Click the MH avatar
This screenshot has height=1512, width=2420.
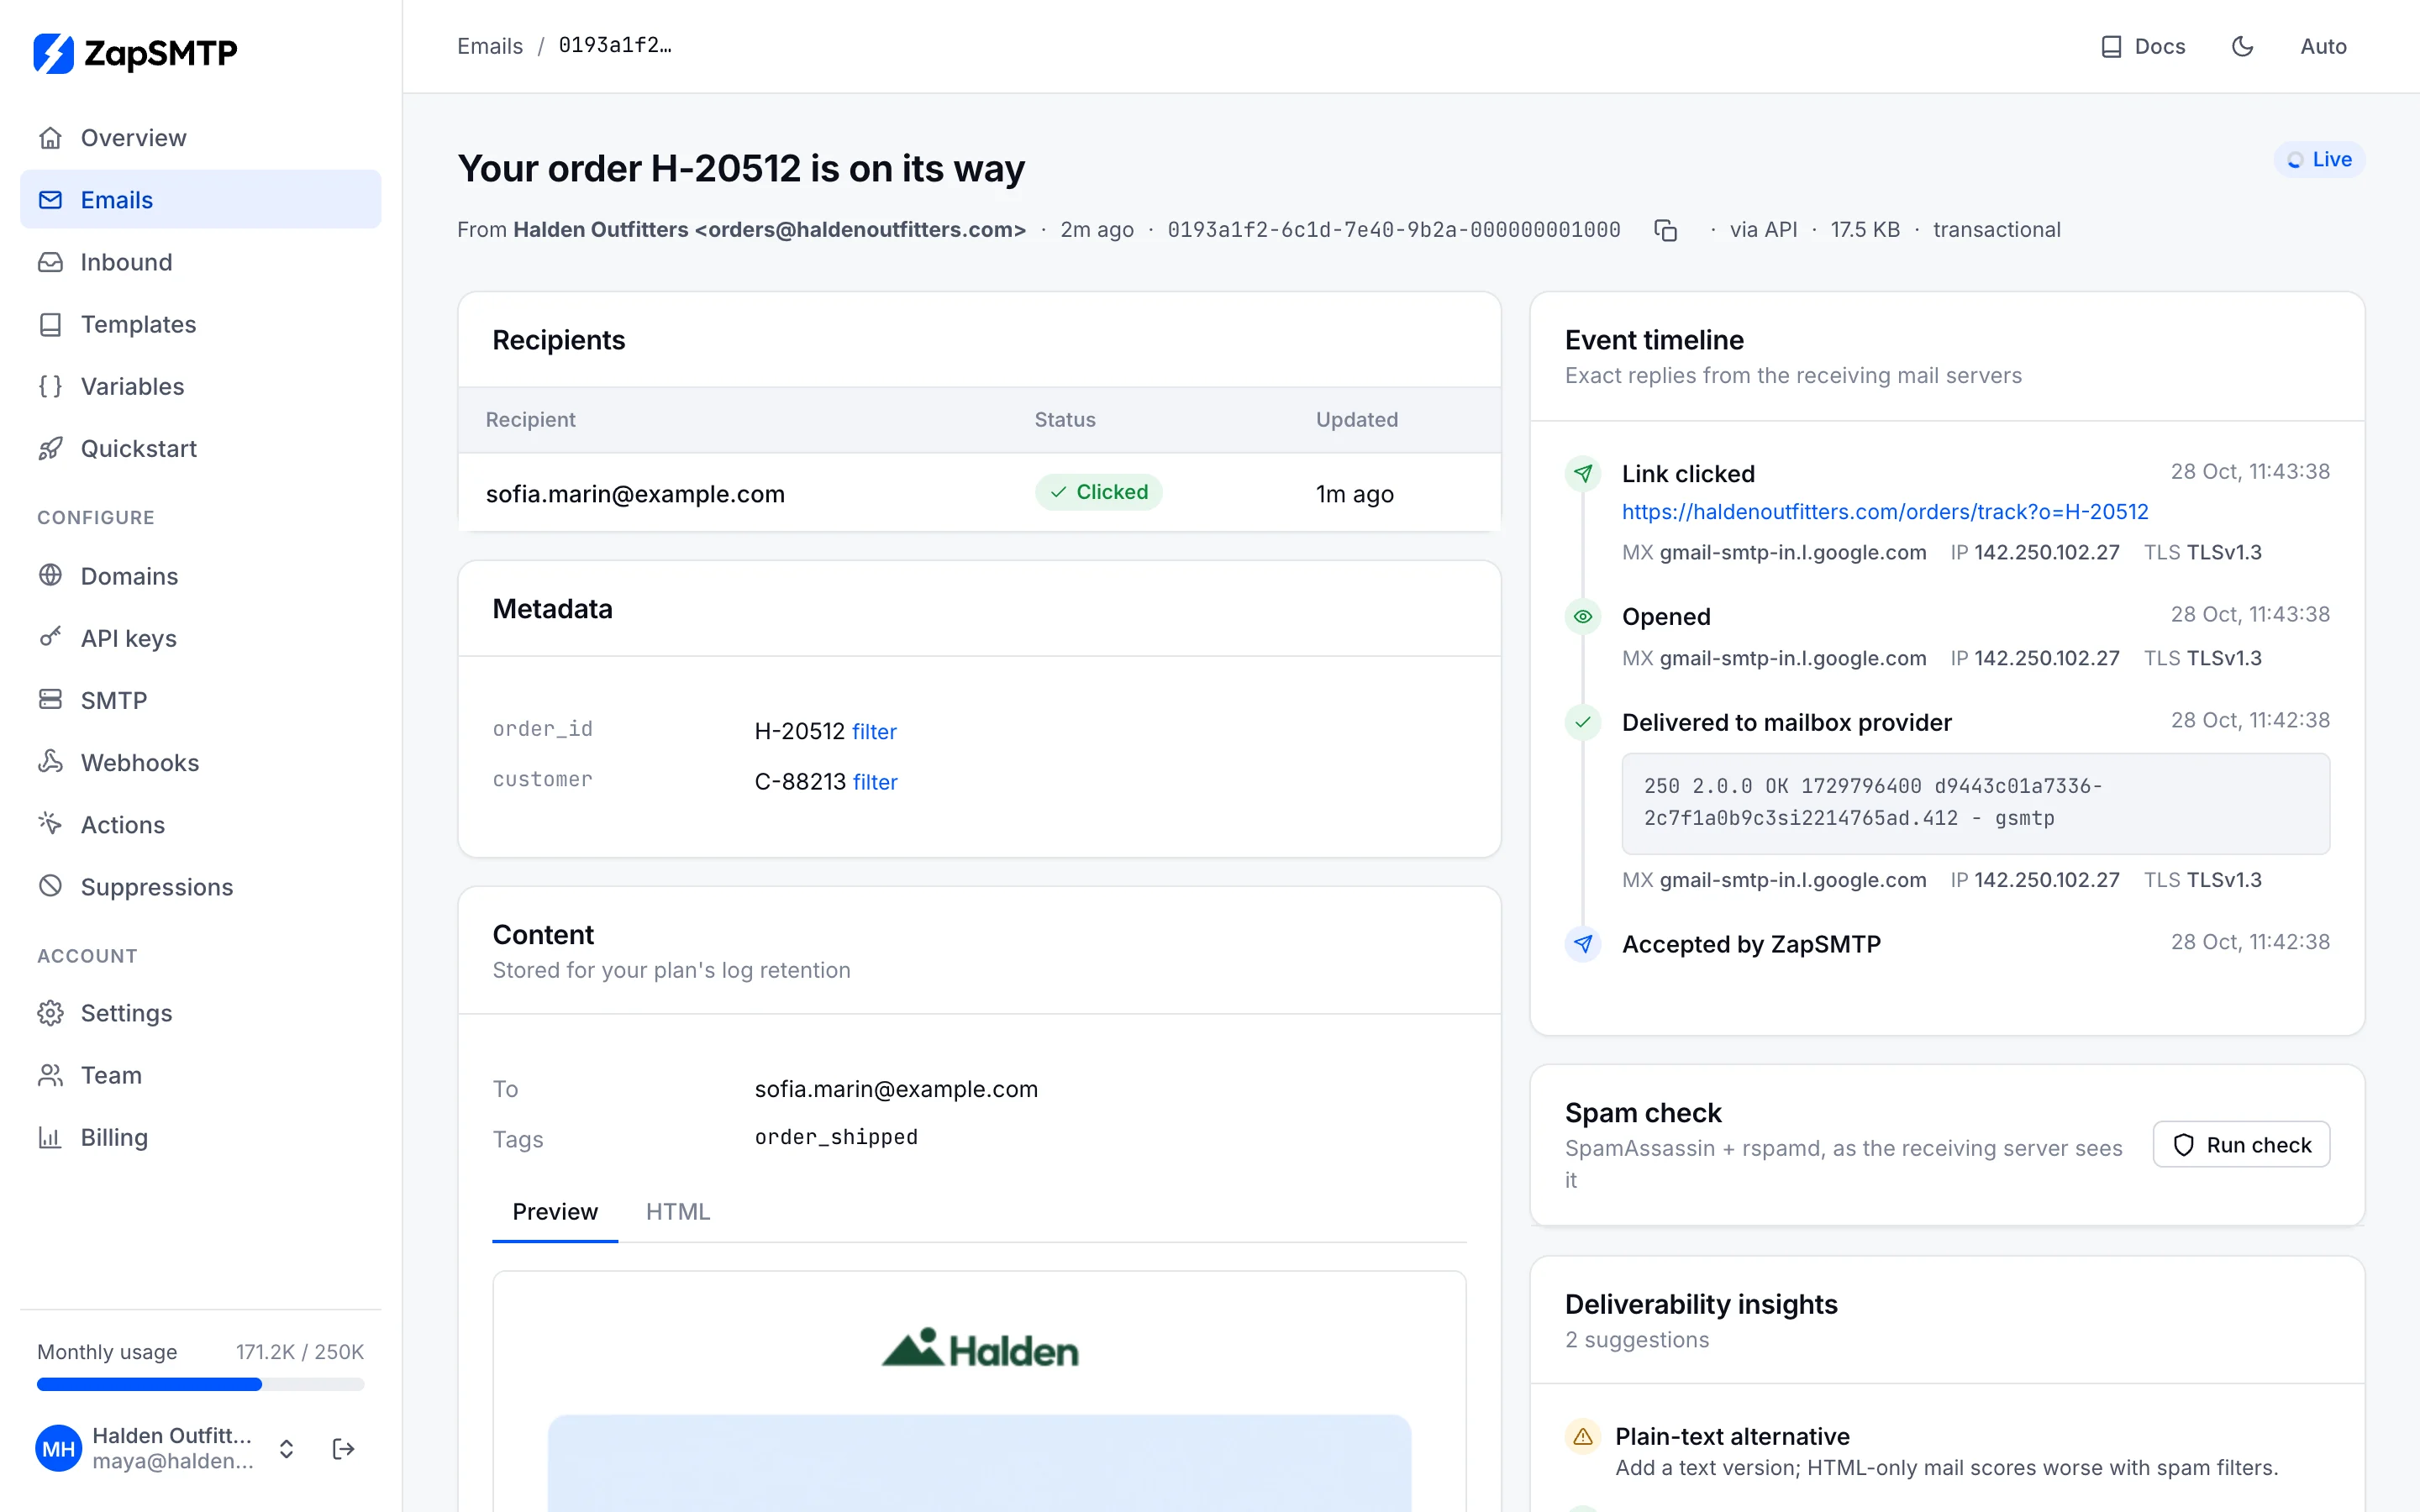click(x=59, y=1449)
